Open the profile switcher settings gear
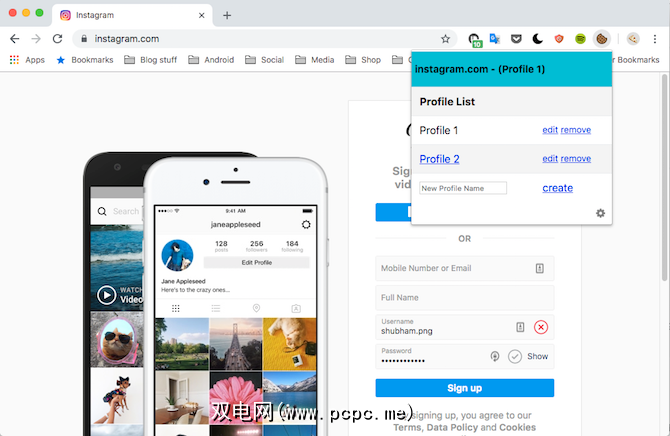This screenshot has height=436, width=670. click(x=600, y=213)
